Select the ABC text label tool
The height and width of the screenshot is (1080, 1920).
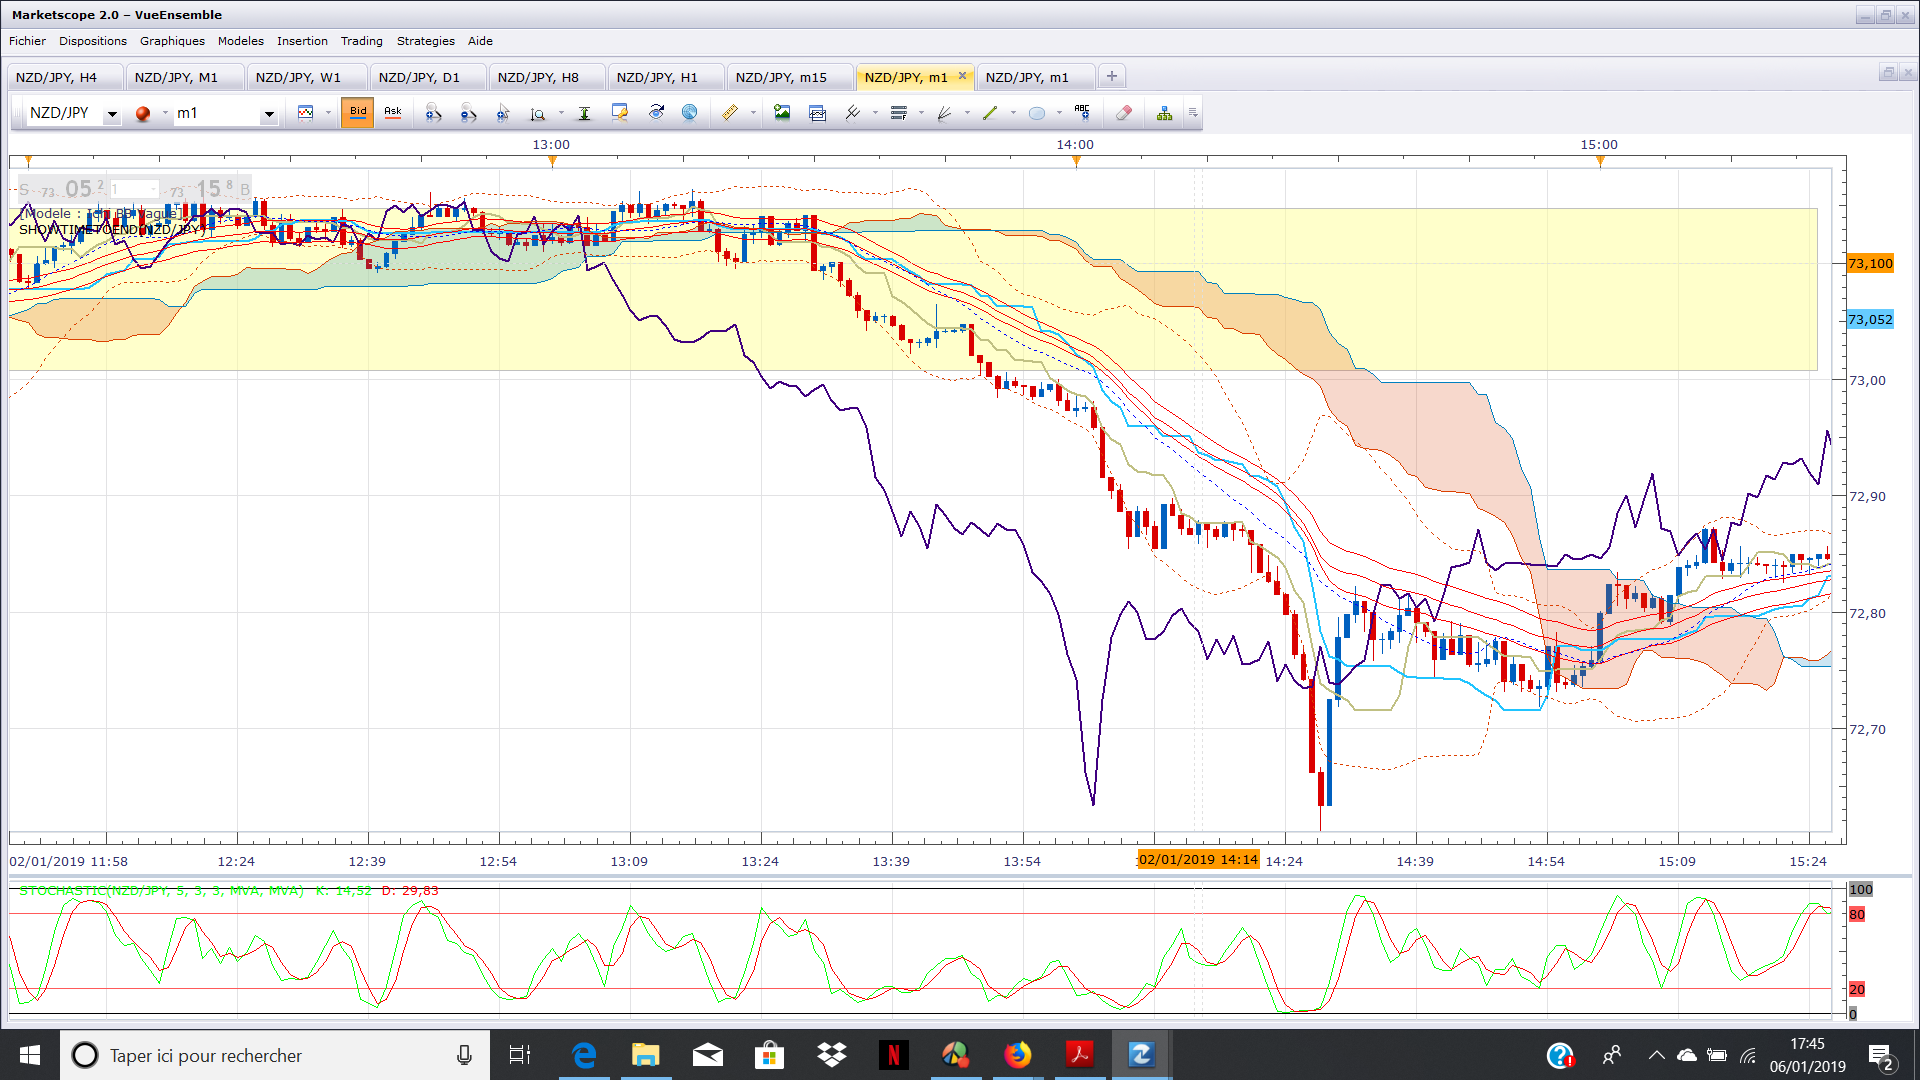[1082, 113]
